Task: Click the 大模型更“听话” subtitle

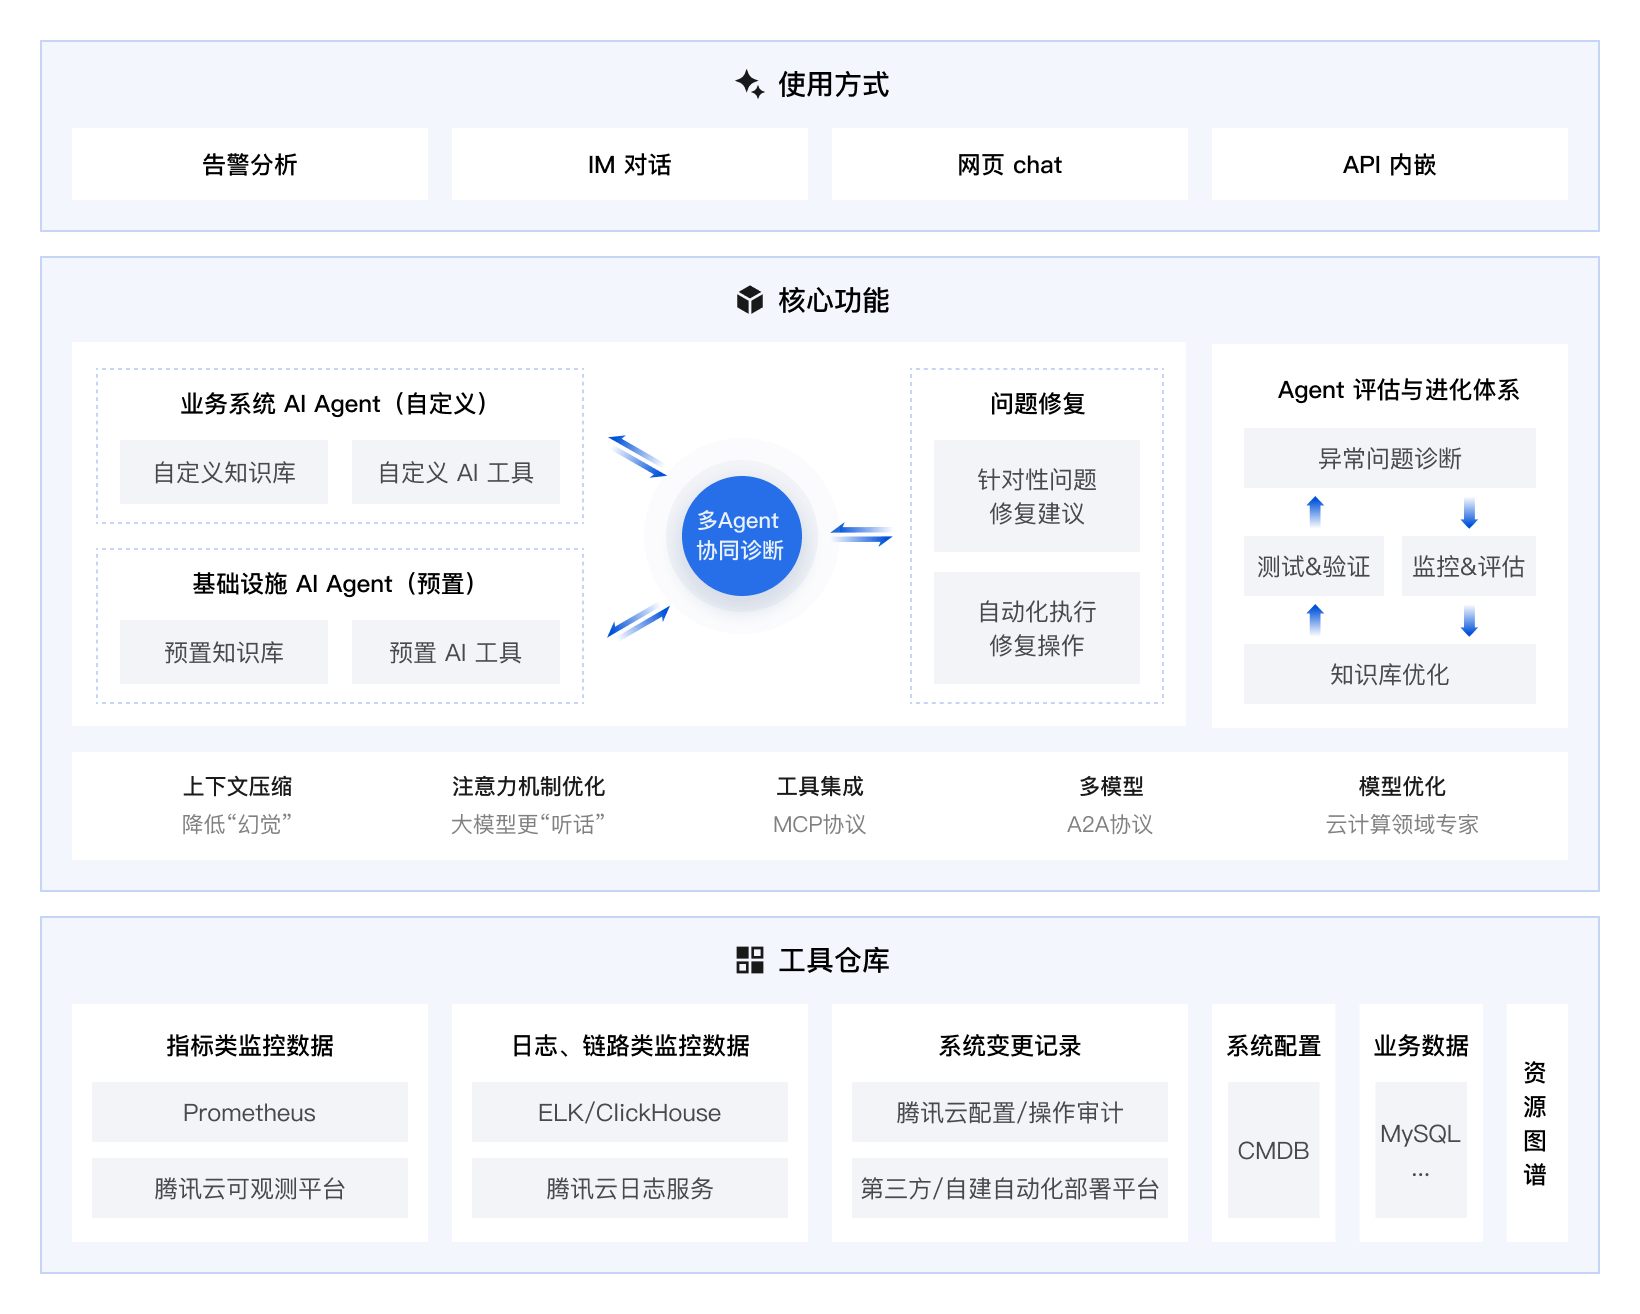Action: click(528, 824)
